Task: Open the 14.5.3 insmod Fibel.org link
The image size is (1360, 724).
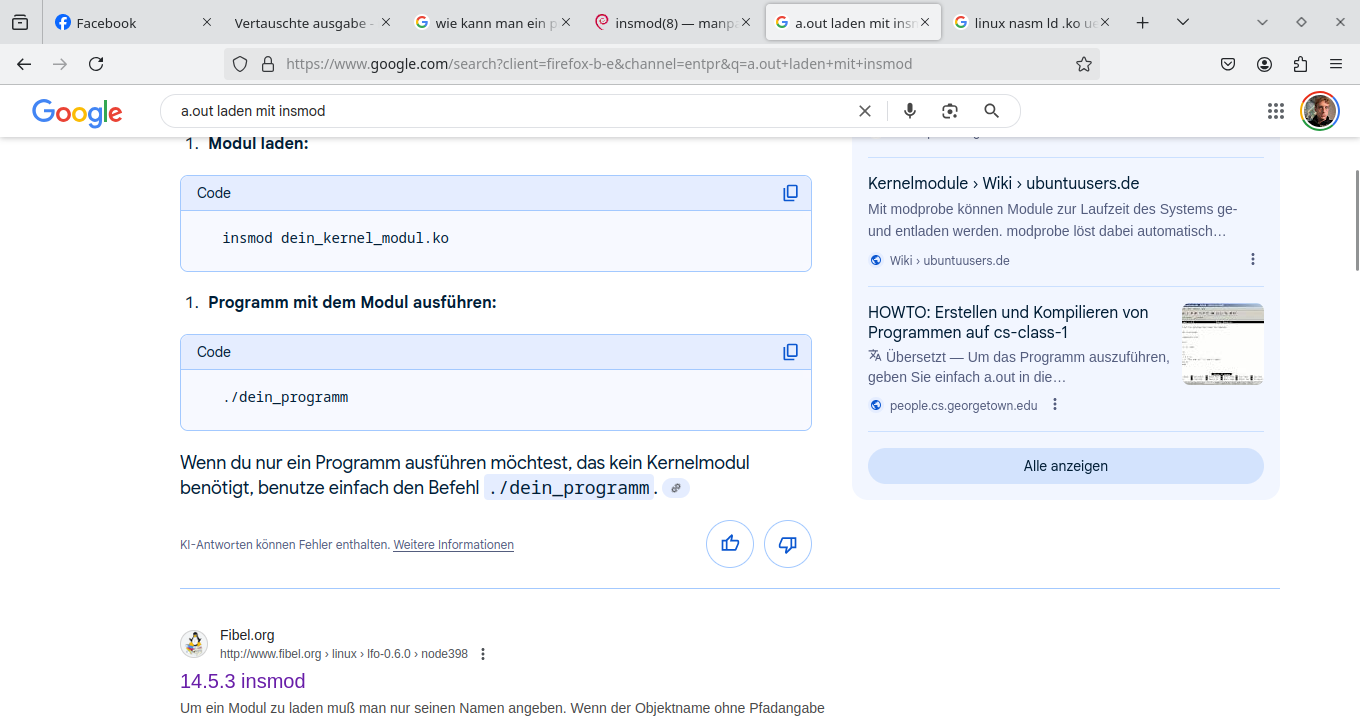Action: pos(242,681)
